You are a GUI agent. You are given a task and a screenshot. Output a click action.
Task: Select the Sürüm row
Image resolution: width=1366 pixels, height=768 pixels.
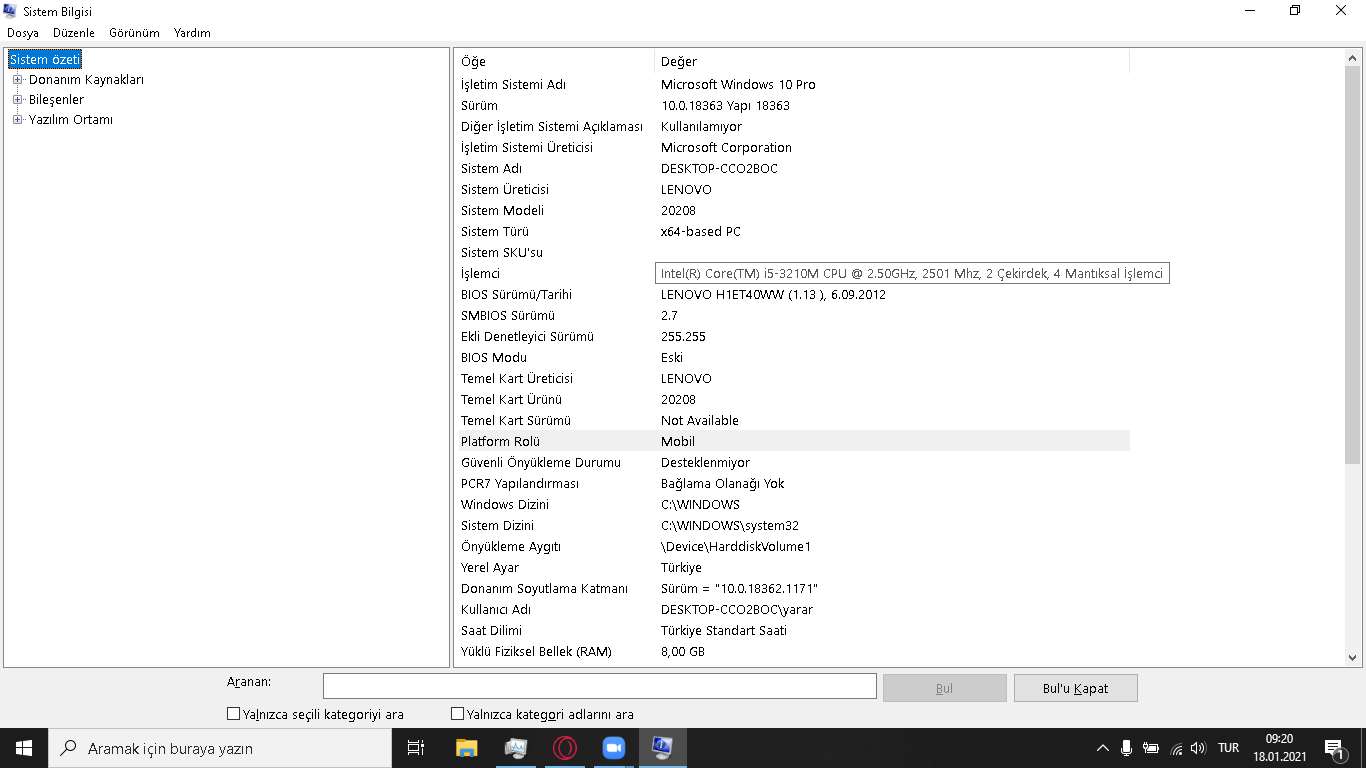(x=793, y=106)
